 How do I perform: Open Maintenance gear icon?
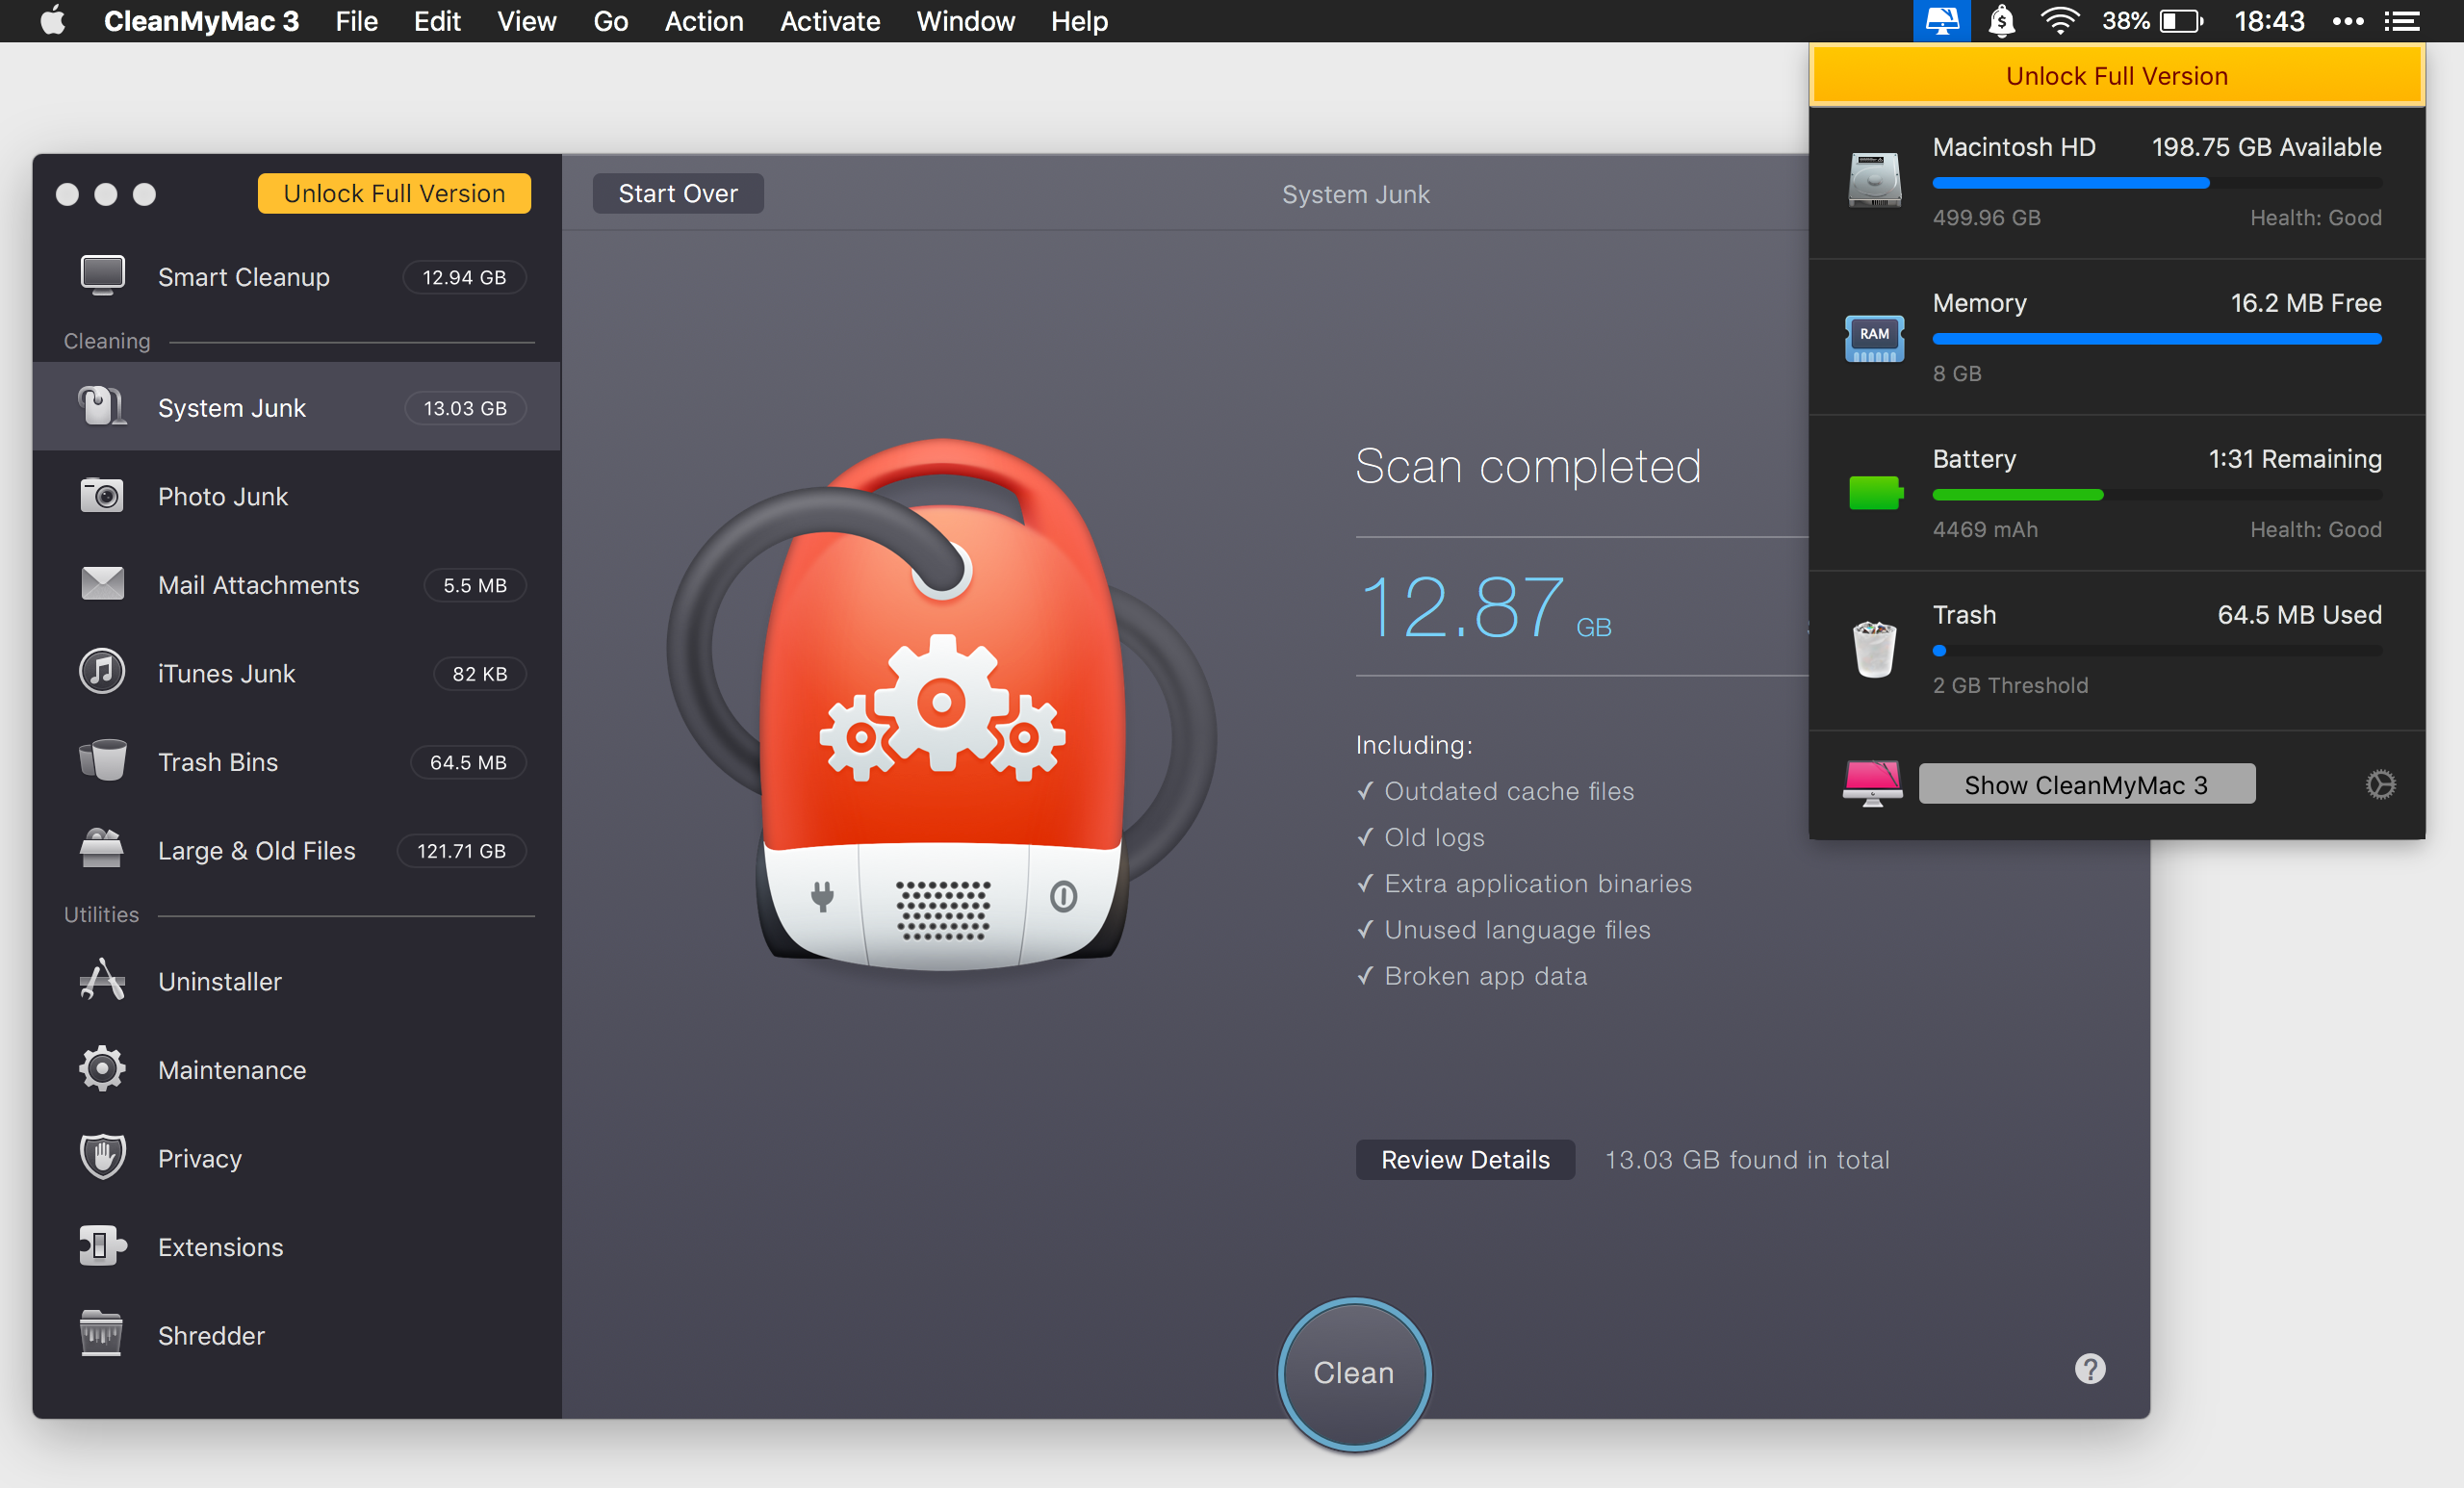tap(102, 1069)
